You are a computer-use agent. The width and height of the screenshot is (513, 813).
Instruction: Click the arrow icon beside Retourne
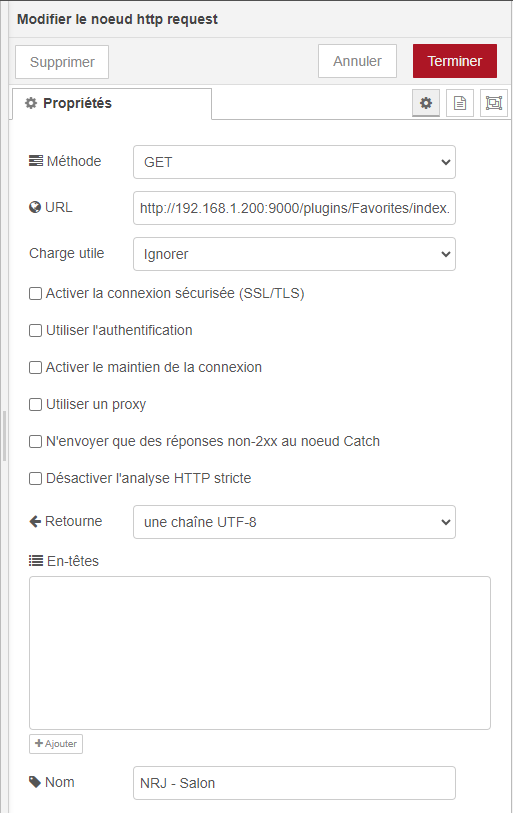[x=35, y=521]
